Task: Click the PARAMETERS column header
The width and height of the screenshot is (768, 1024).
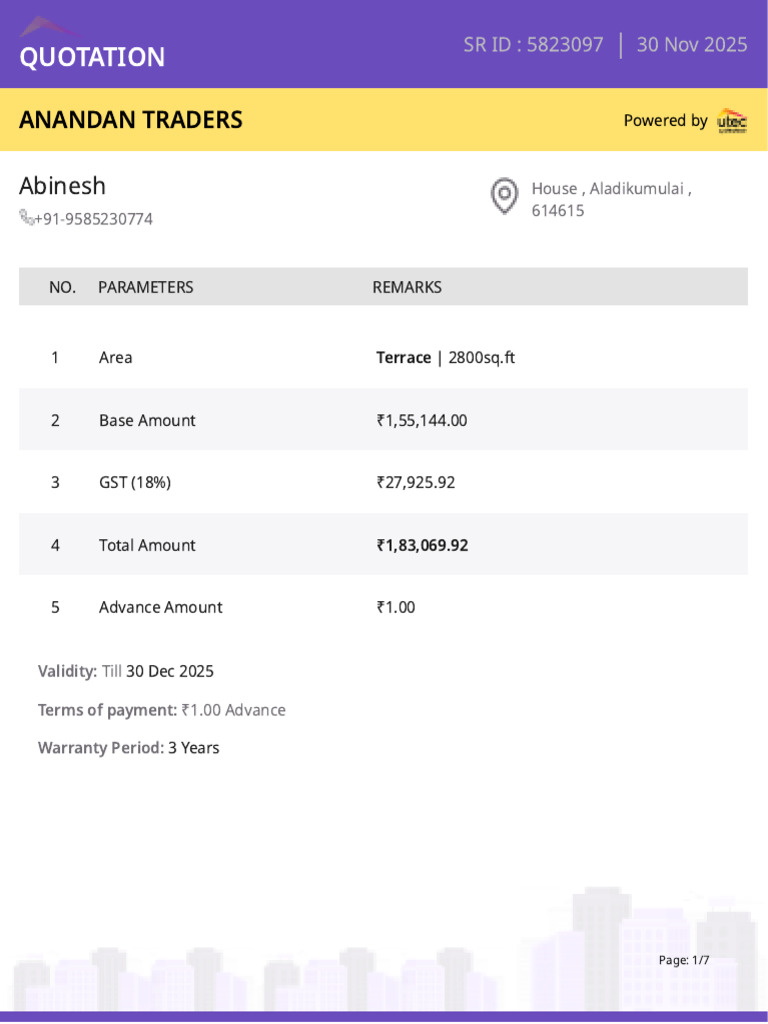Action: tap(146, 287)
